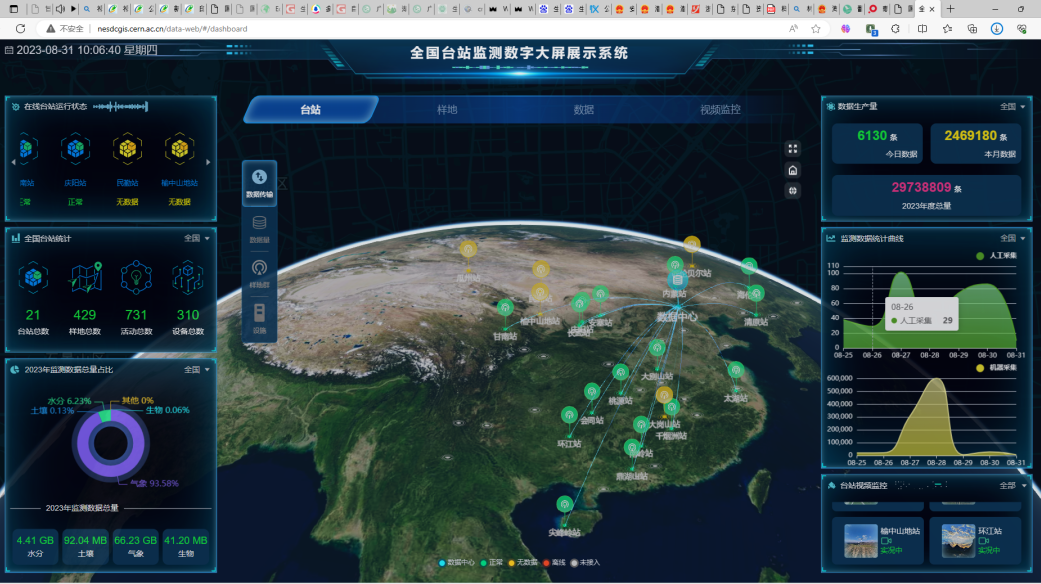Select the 设施 sidebar icon
This screenshot has height=584, width=1041.
(260, 319)
